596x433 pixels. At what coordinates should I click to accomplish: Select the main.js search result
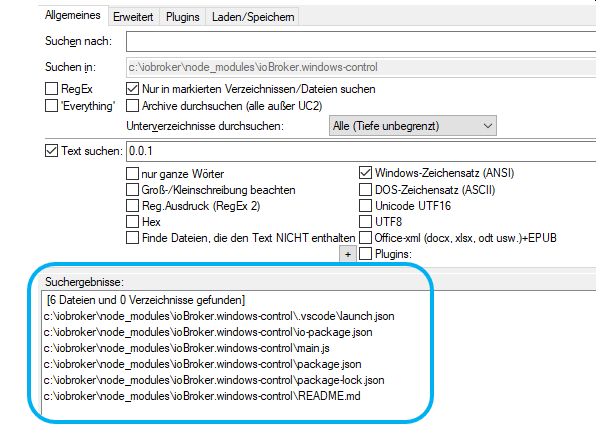187,348
